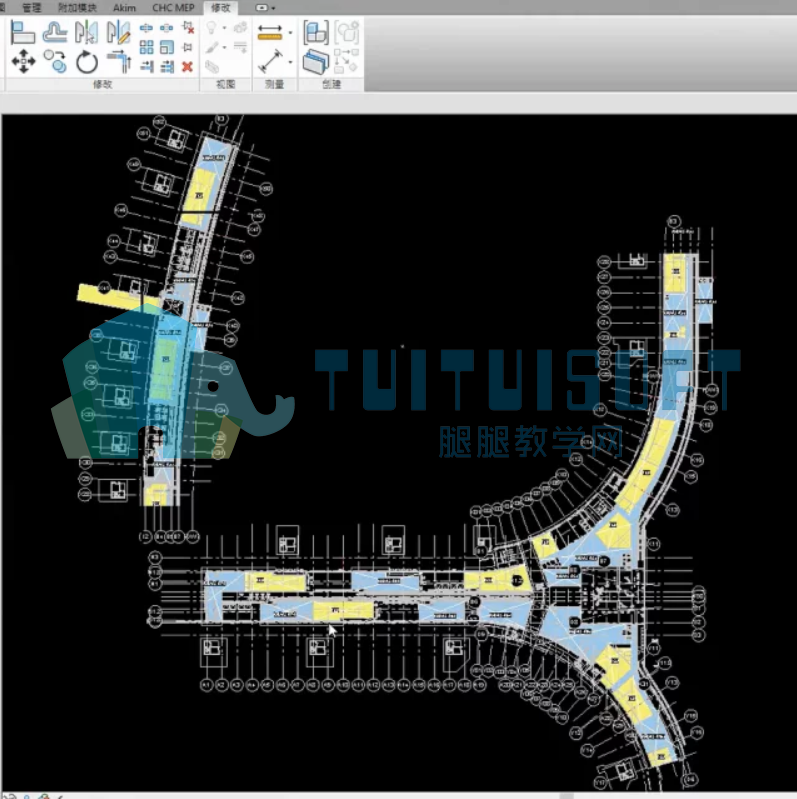Click the Hide in View lightbulb
Screen dimensions: 797x799
point(211,28)
